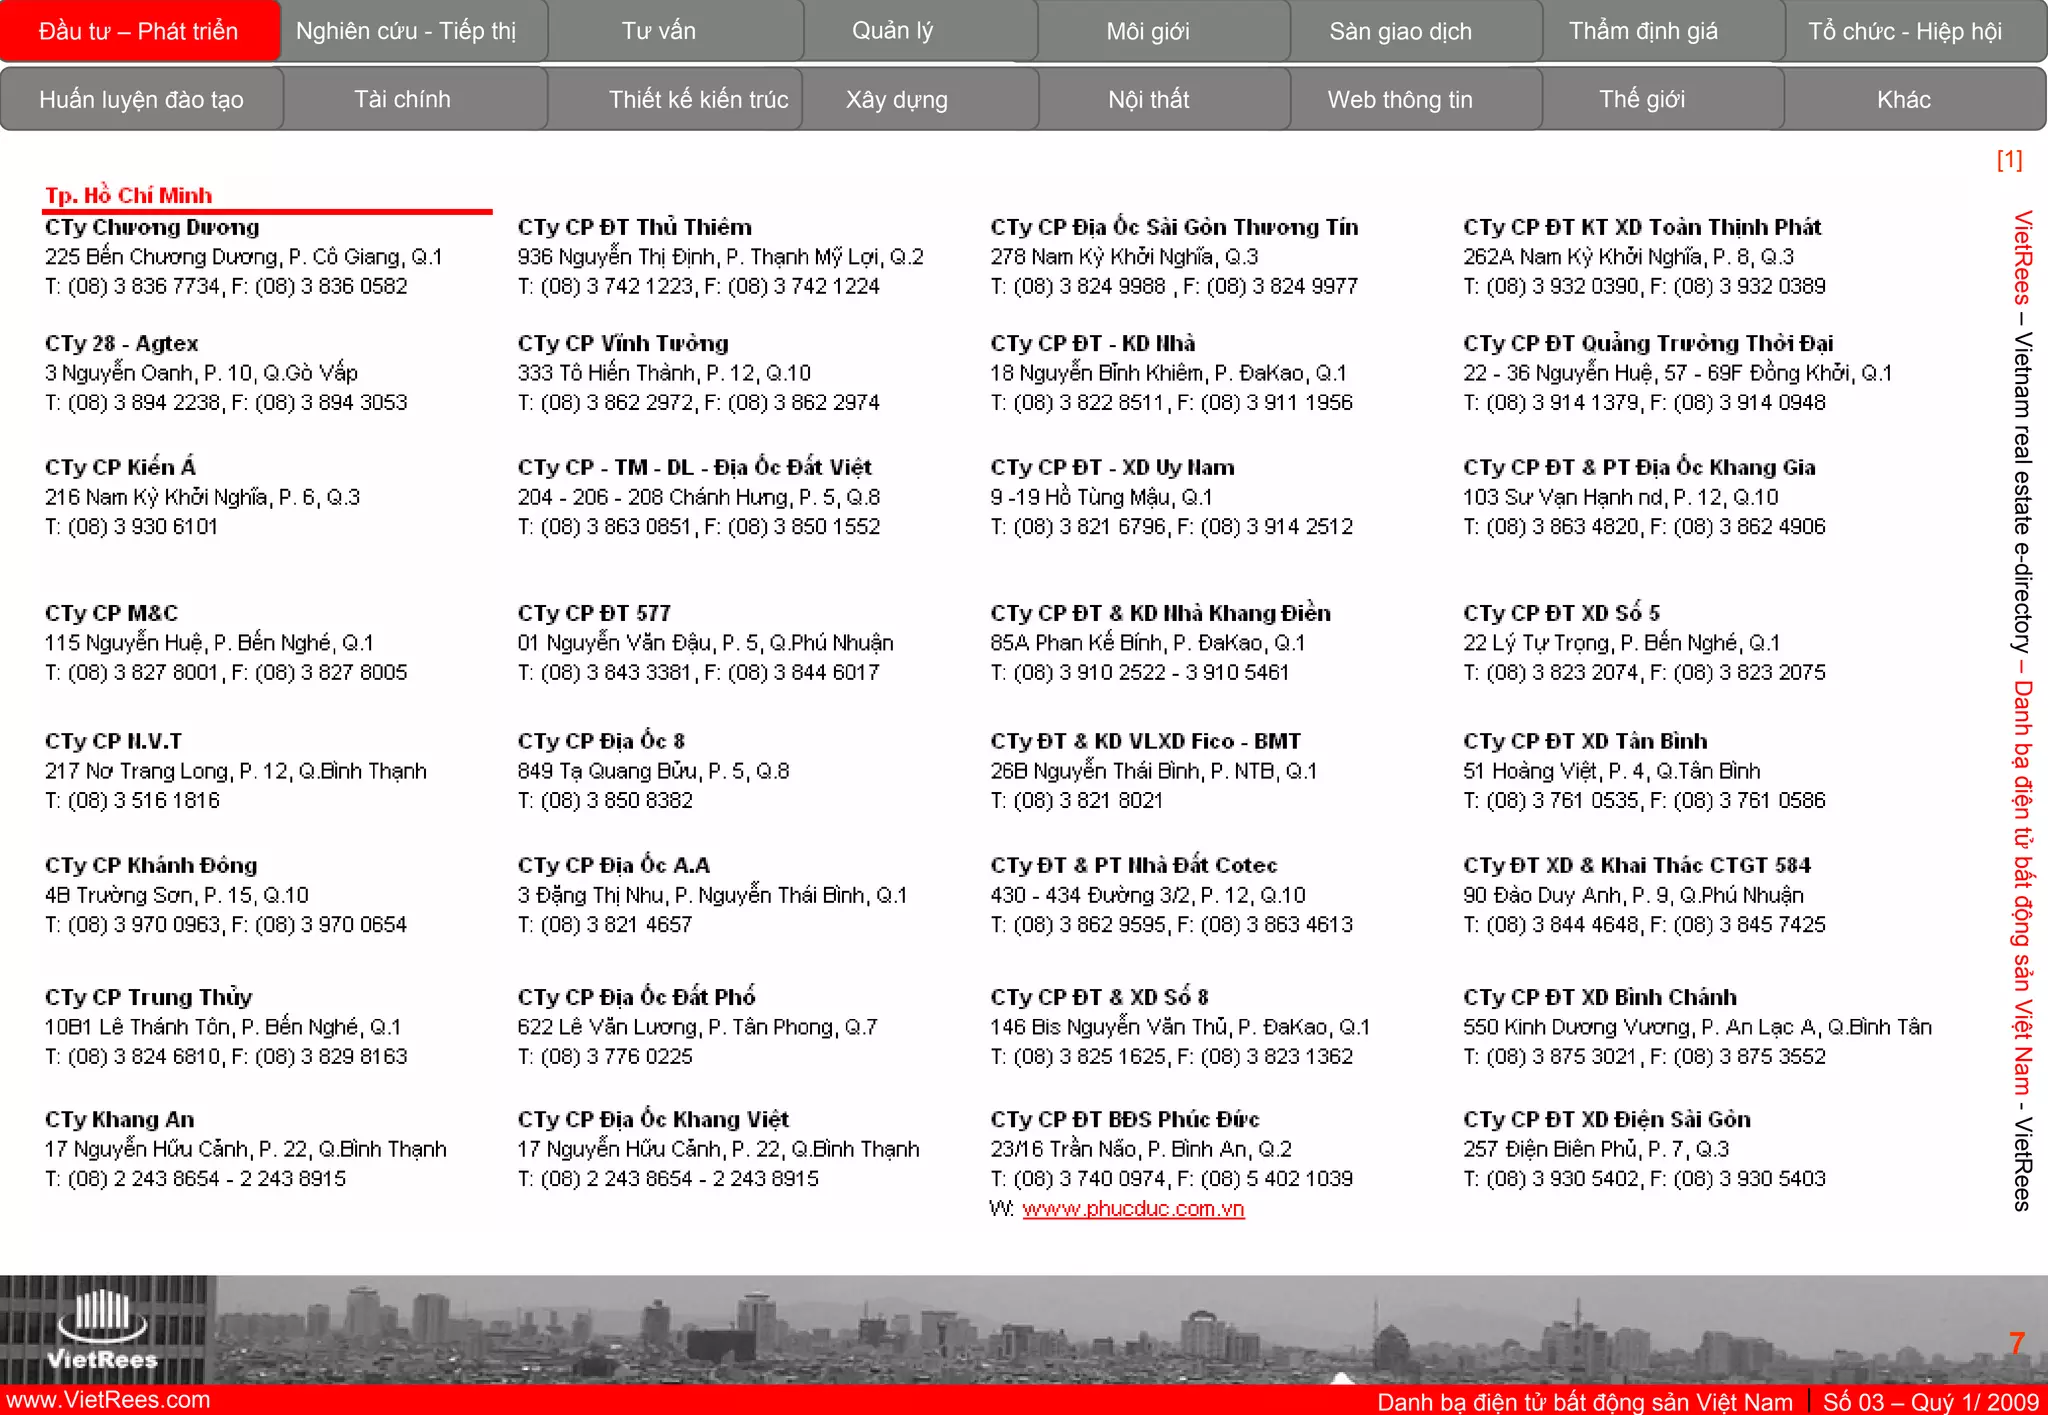
Task: Open the Đầu tư – Phát triển tab
Action: click(139, 31)
